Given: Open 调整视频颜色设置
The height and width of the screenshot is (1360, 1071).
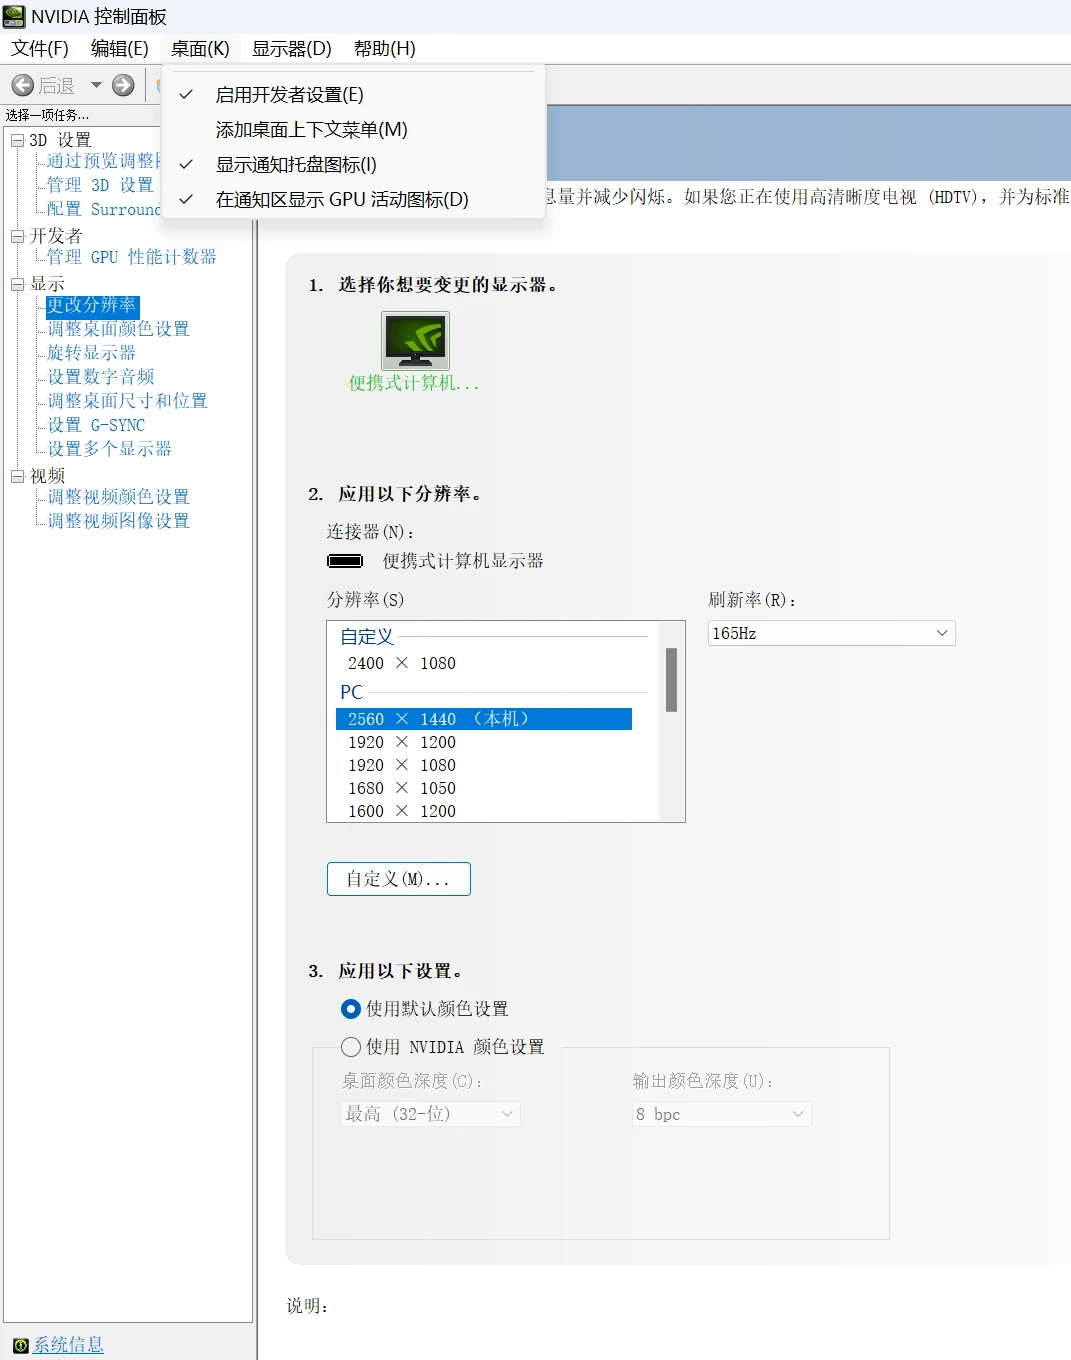Looking at the screenshot, I should pyautogui.click(x=118, y=497).
